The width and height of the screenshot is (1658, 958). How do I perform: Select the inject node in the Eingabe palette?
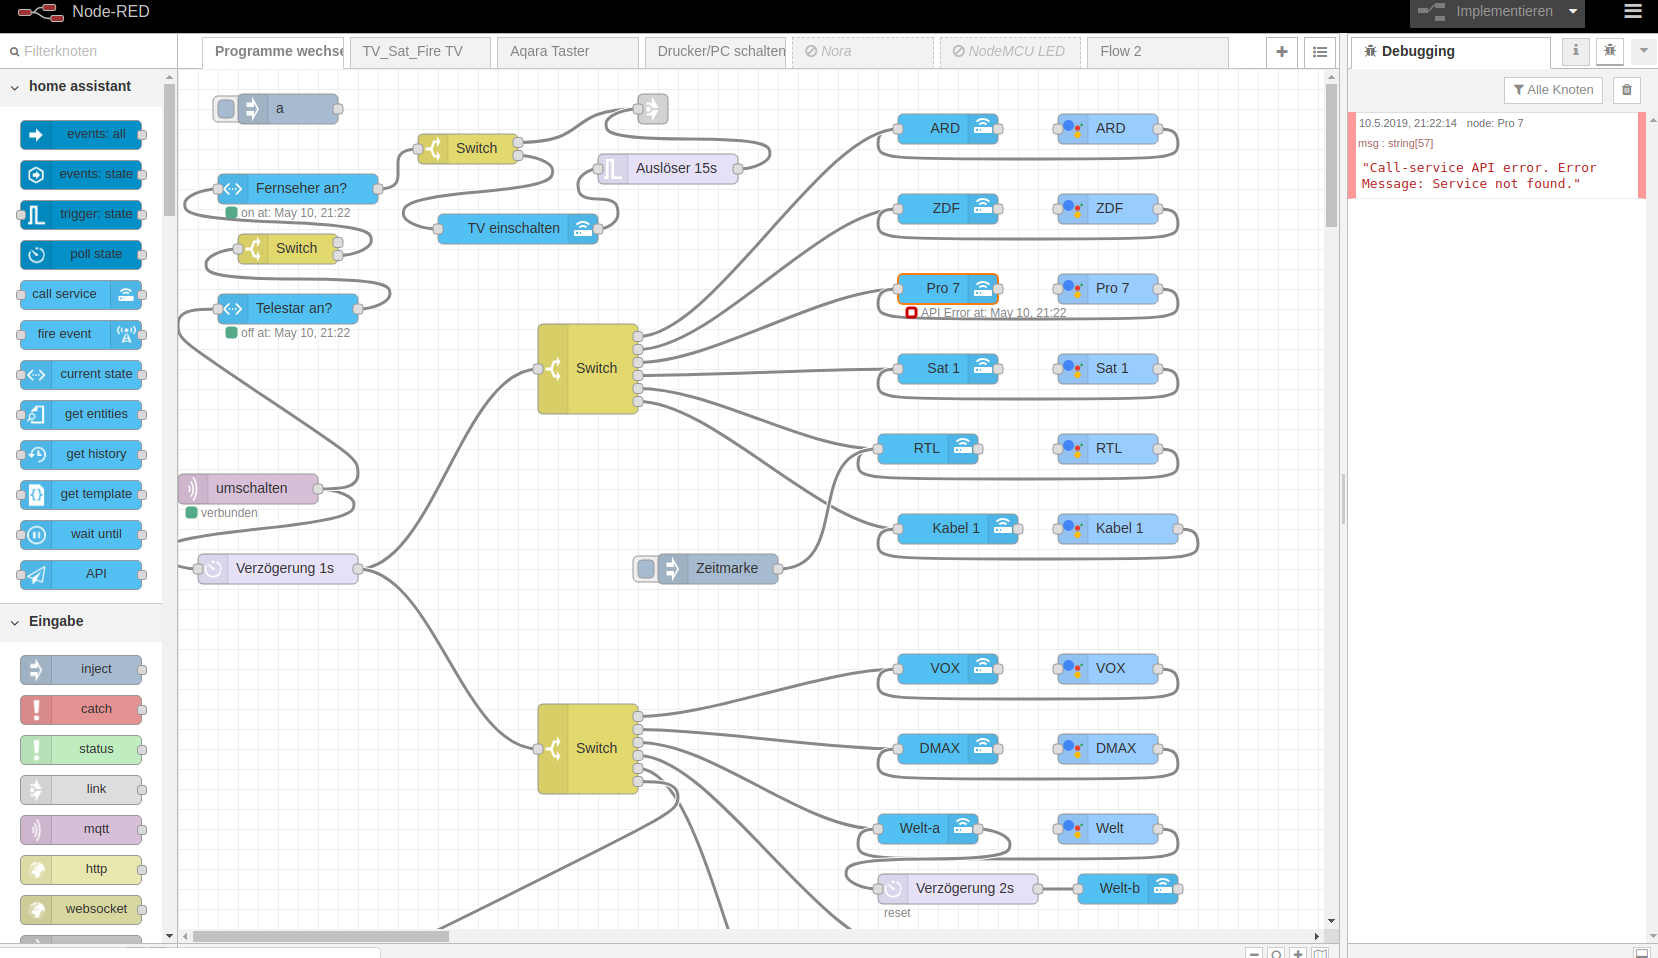(82, 669)
